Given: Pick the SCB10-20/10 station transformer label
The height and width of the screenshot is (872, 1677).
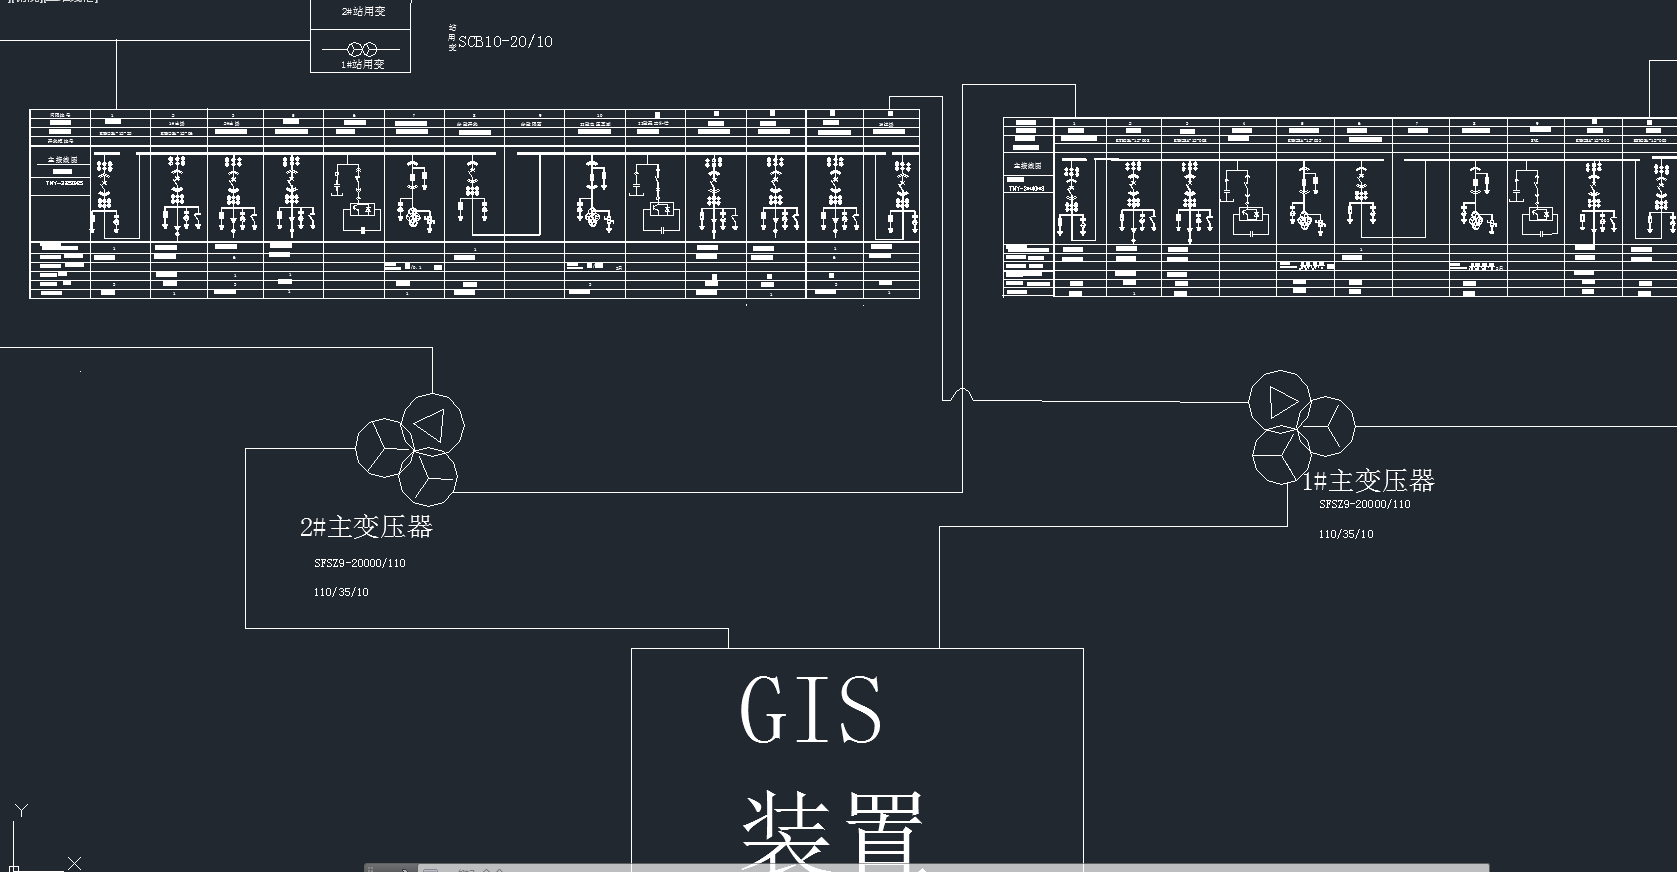Looking at the screenshot, I should [505, 42].
